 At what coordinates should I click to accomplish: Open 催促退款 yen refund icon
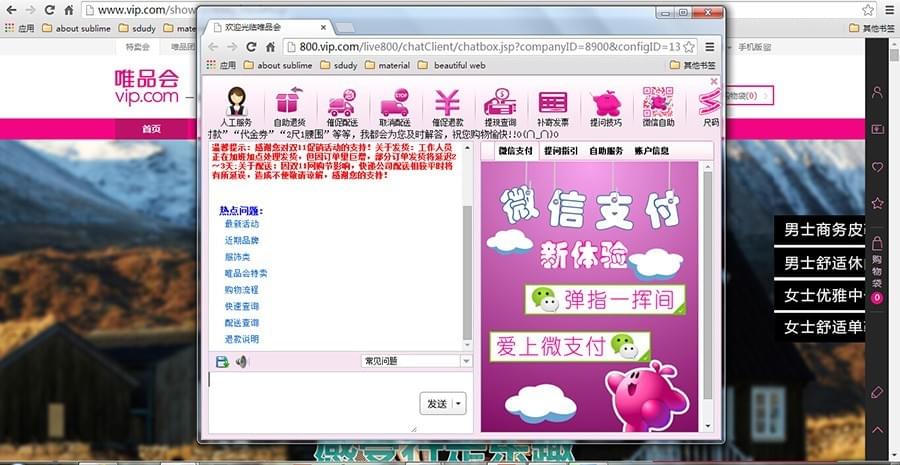(447, 107)
